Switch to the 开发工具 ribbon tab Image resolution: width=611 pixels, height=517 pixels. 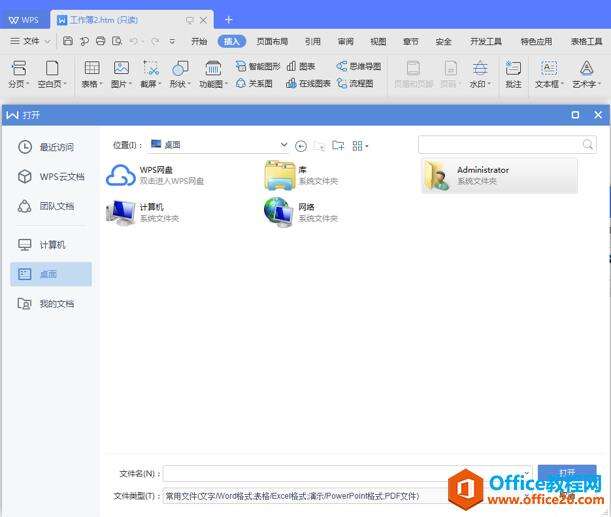(486, 41)
